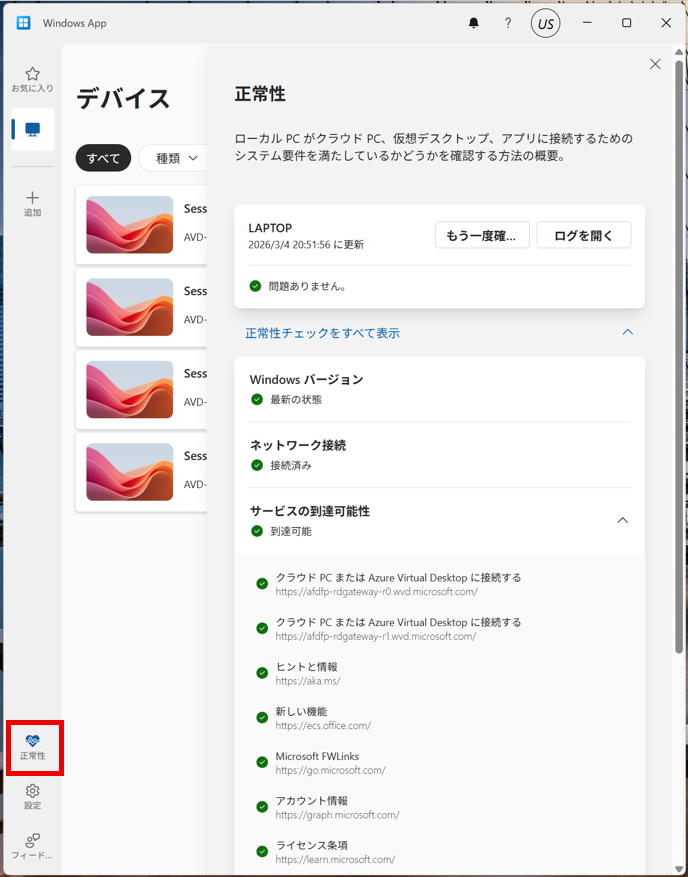Click 正常性チェックをすべて表示 link text
Screen dimensions: 688x877
(x=322, y=333)
